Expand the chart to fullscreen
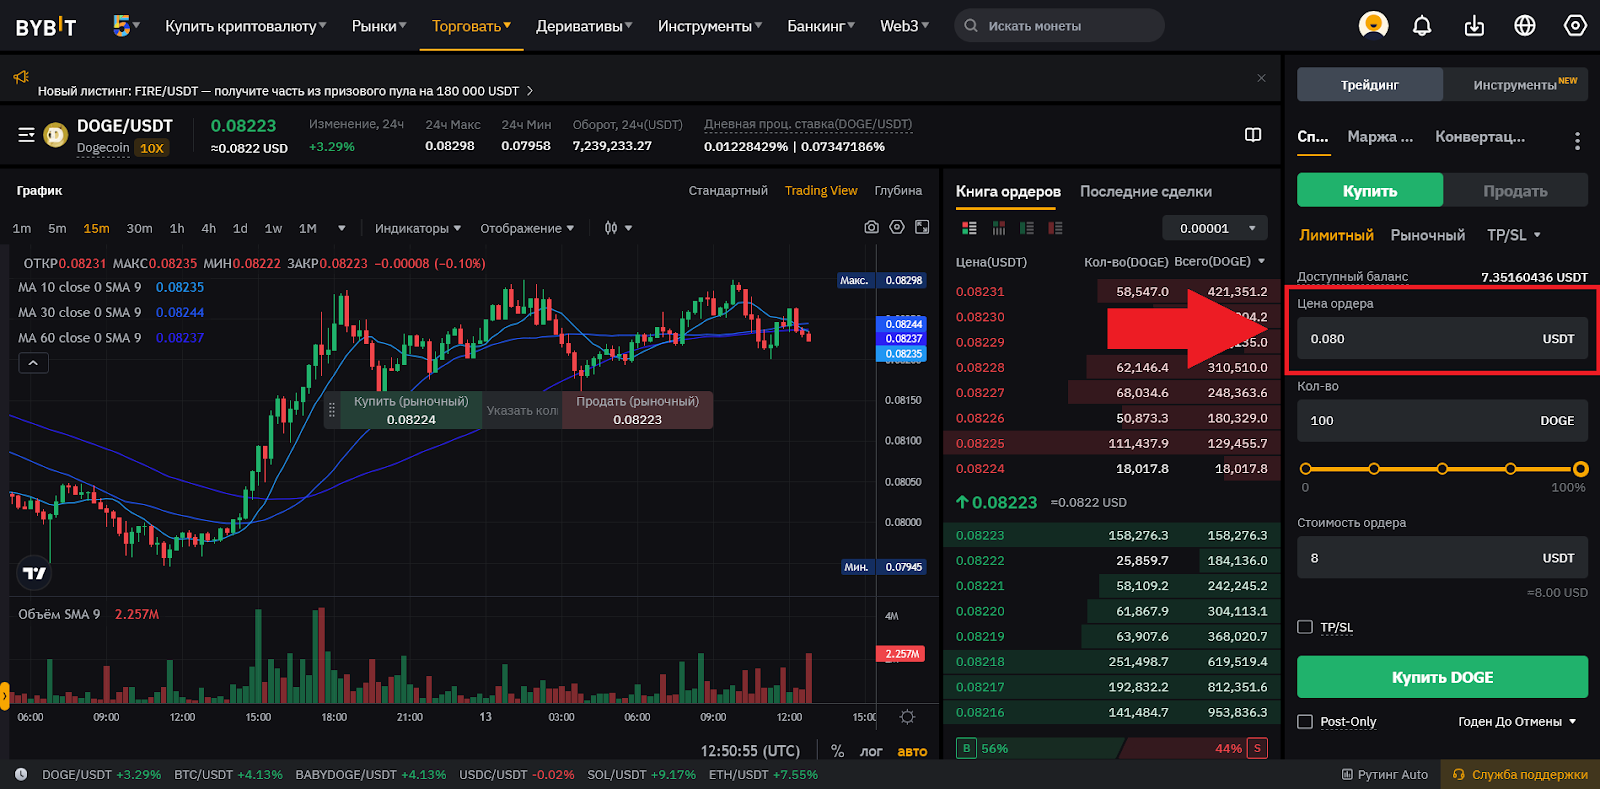Screen dimensions: 1600x789 point(922,228)
